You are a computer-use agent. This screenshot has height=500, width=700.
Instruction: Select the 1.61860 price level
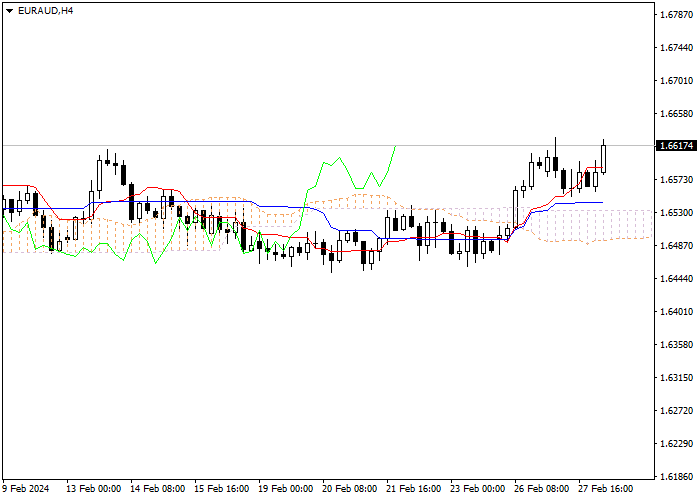(676, 477)
